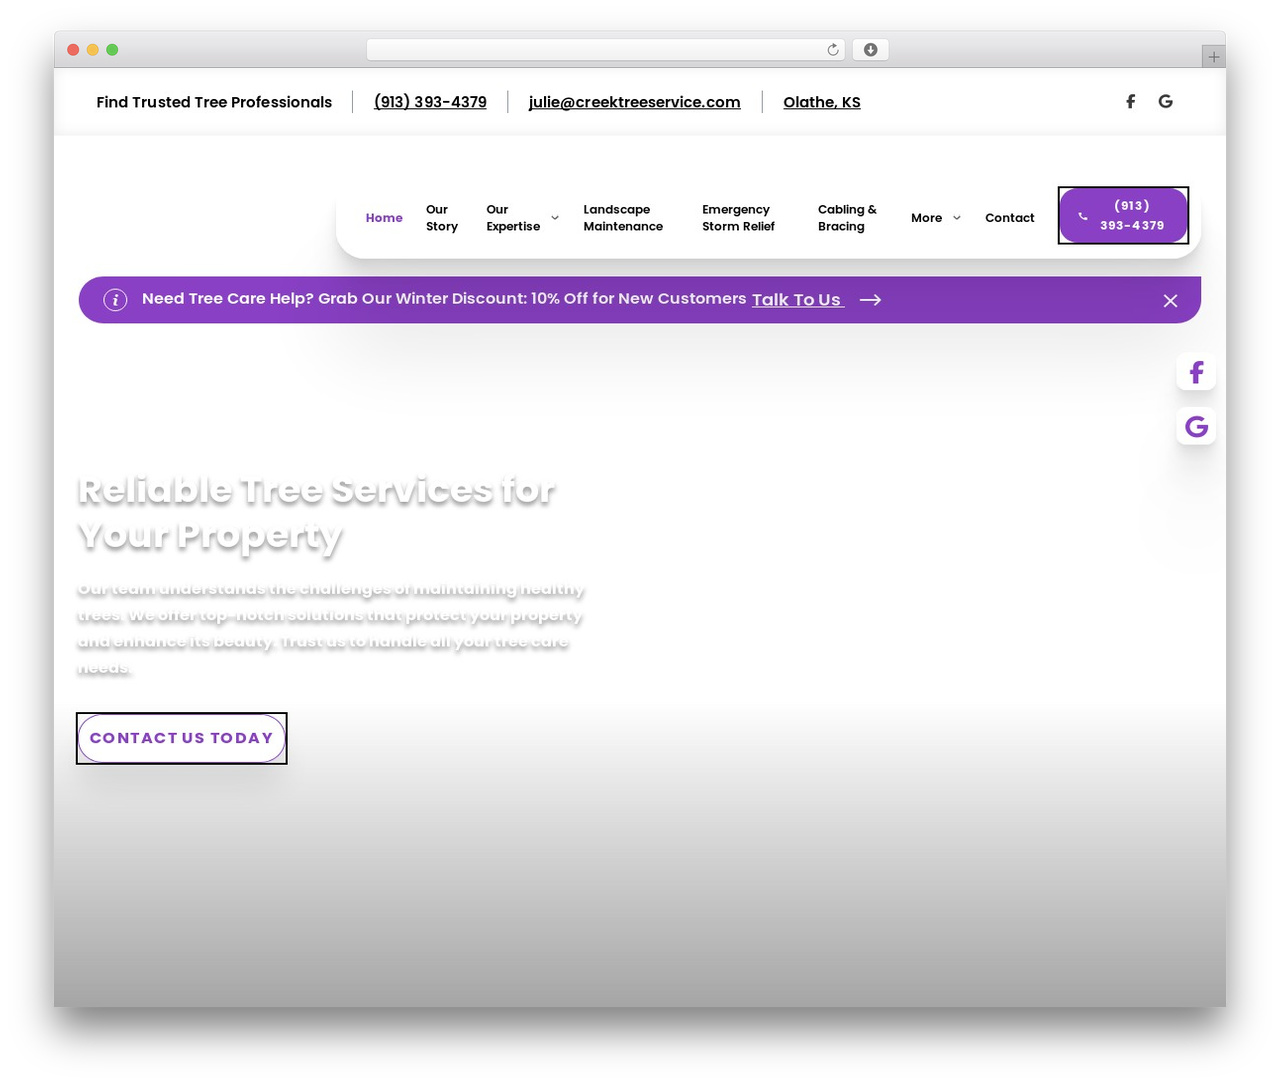Click the purple (913) 393-4379 call button

tap(1123, 215)
